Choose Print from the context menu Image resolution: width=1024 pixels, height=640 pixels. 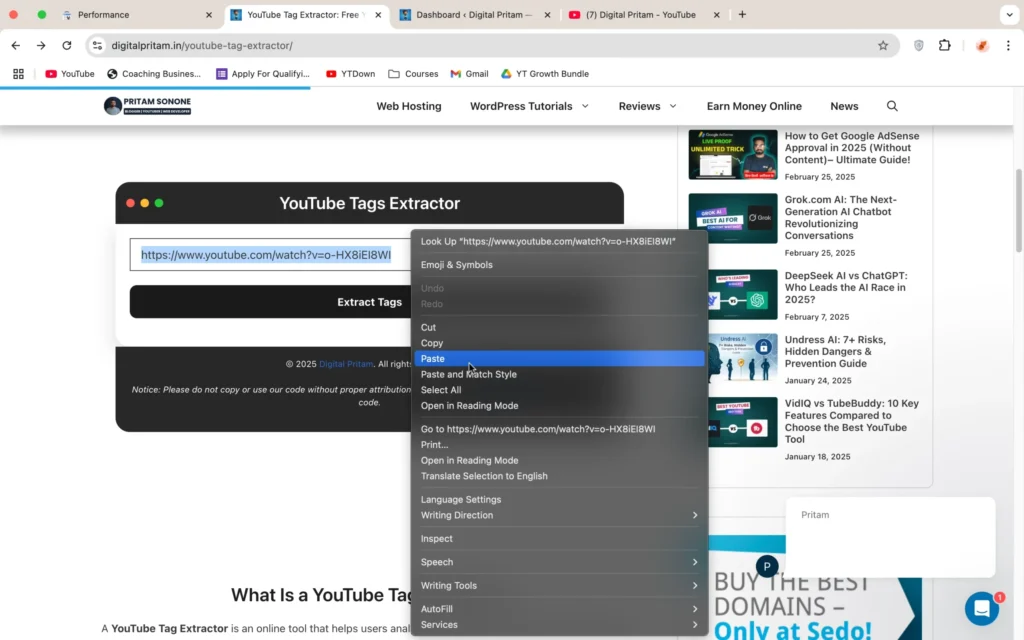point(559,445)
